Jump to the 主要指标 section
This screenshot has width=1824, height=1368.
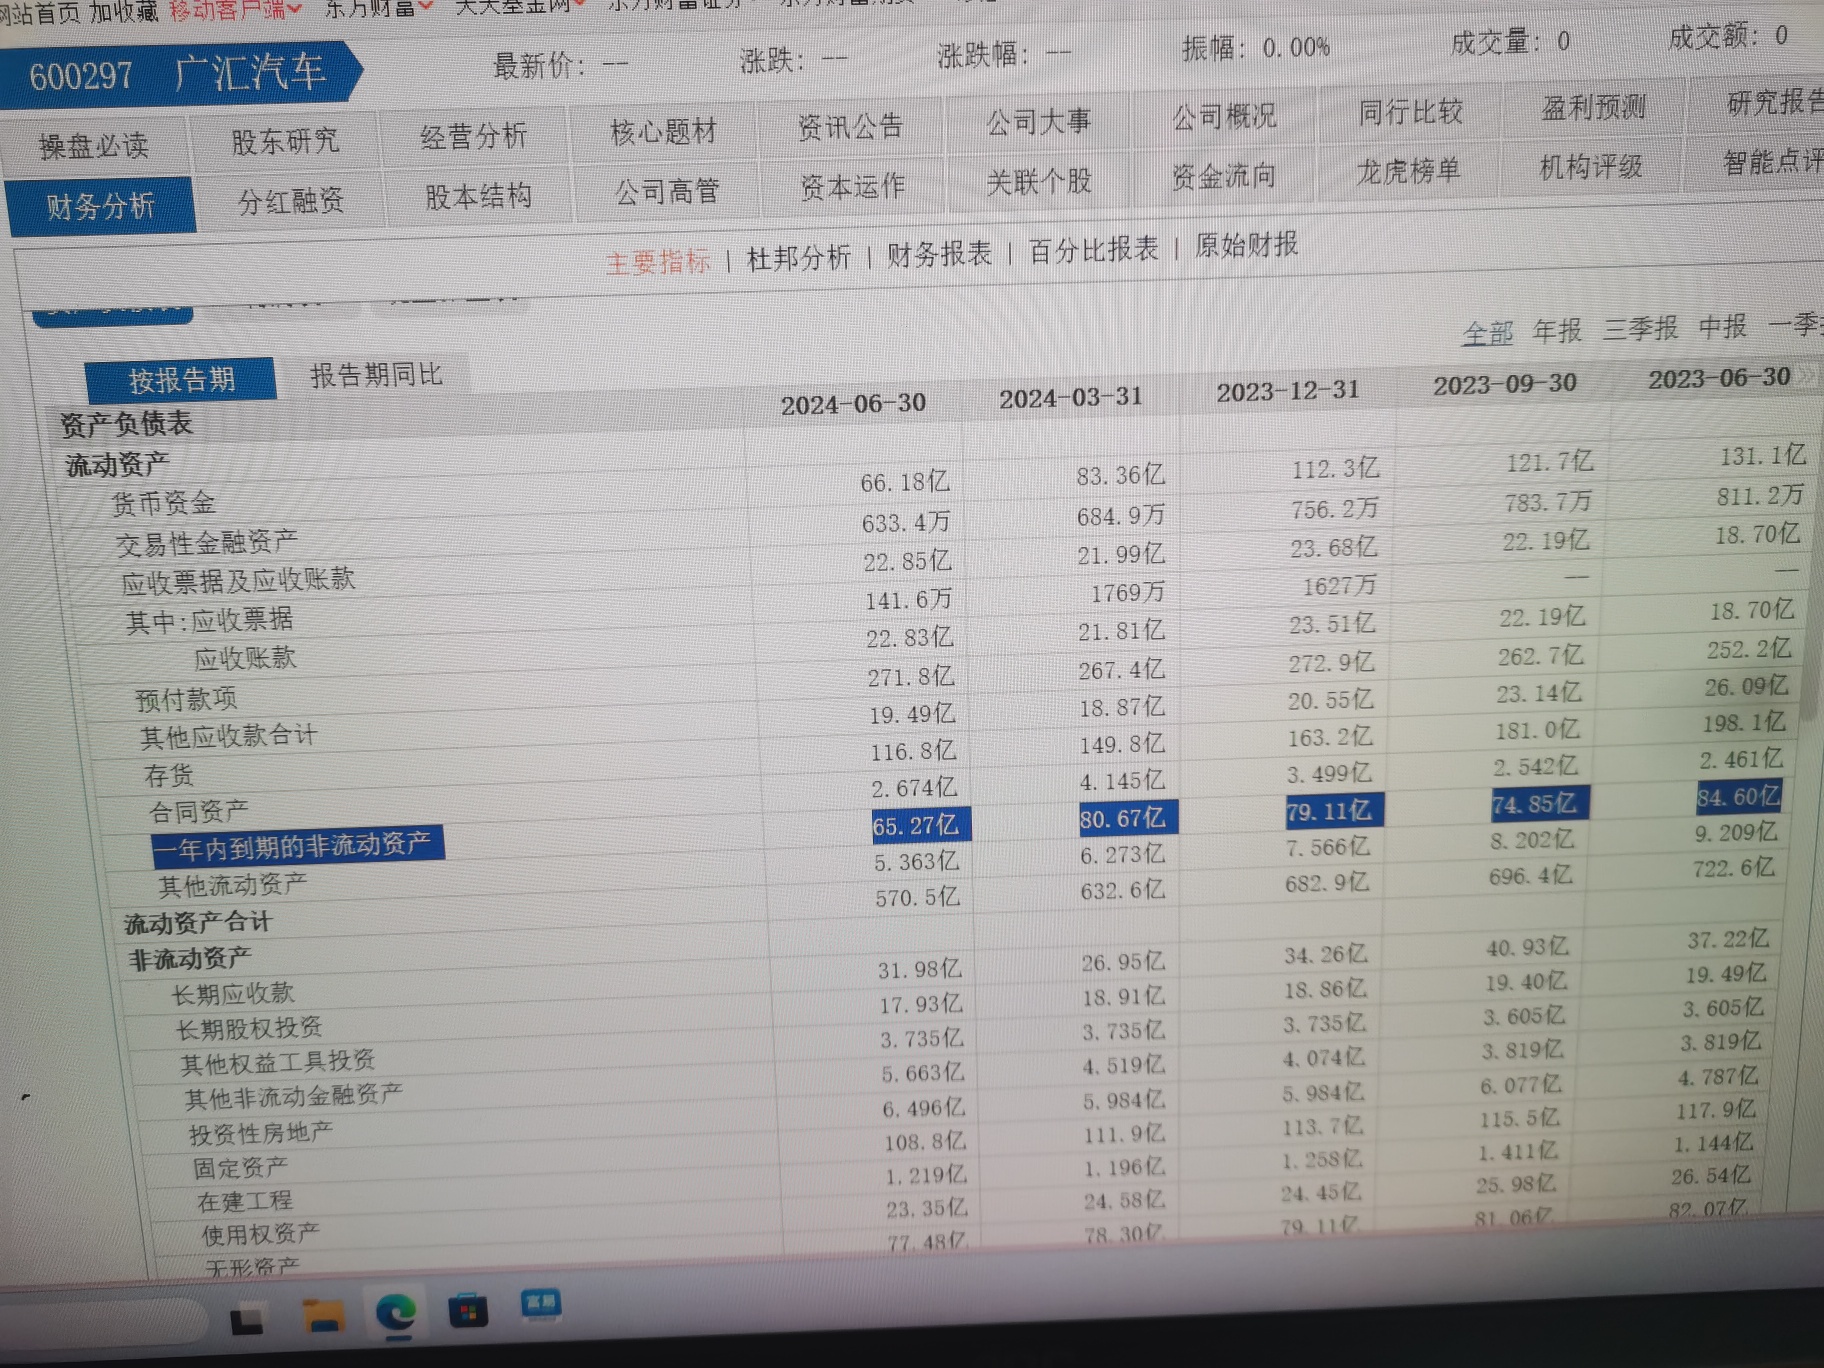pyautogui.click(x=658, y=262)
